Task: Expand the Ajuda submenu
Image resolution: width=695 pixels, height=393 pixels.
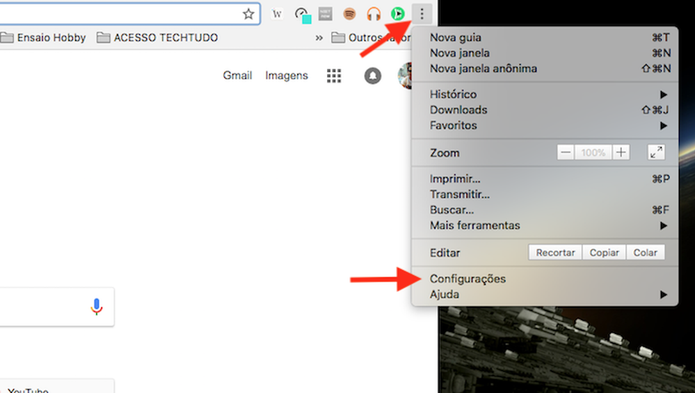Action: pyautogui.click(x=545, y=295)
